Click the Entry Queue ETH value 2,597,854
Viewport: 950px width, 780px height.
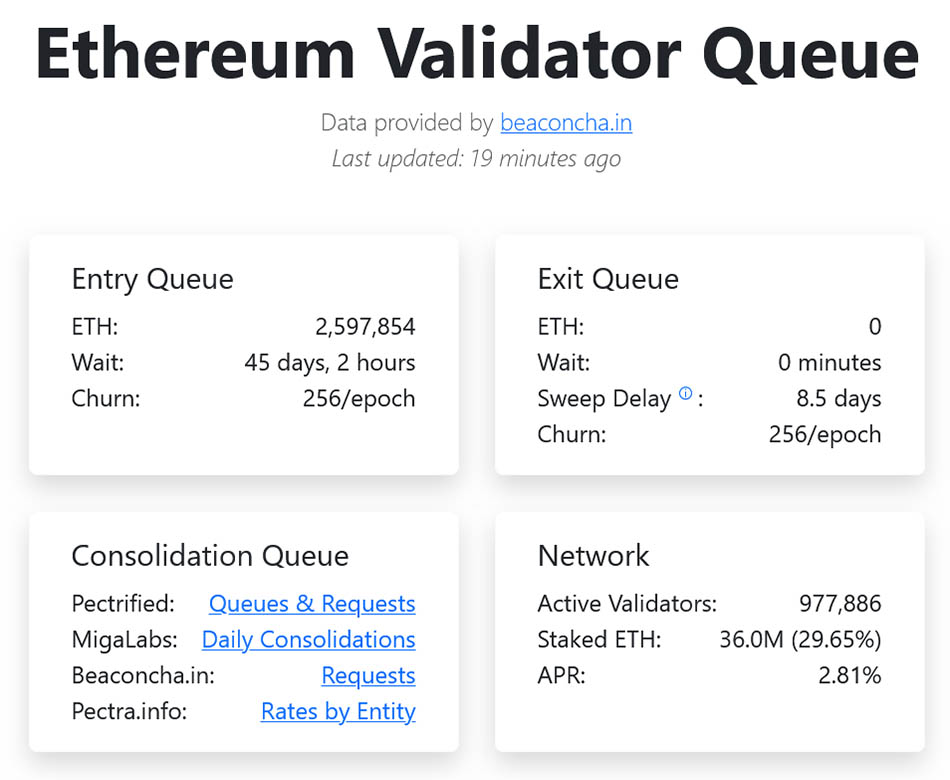pos(364,327)
